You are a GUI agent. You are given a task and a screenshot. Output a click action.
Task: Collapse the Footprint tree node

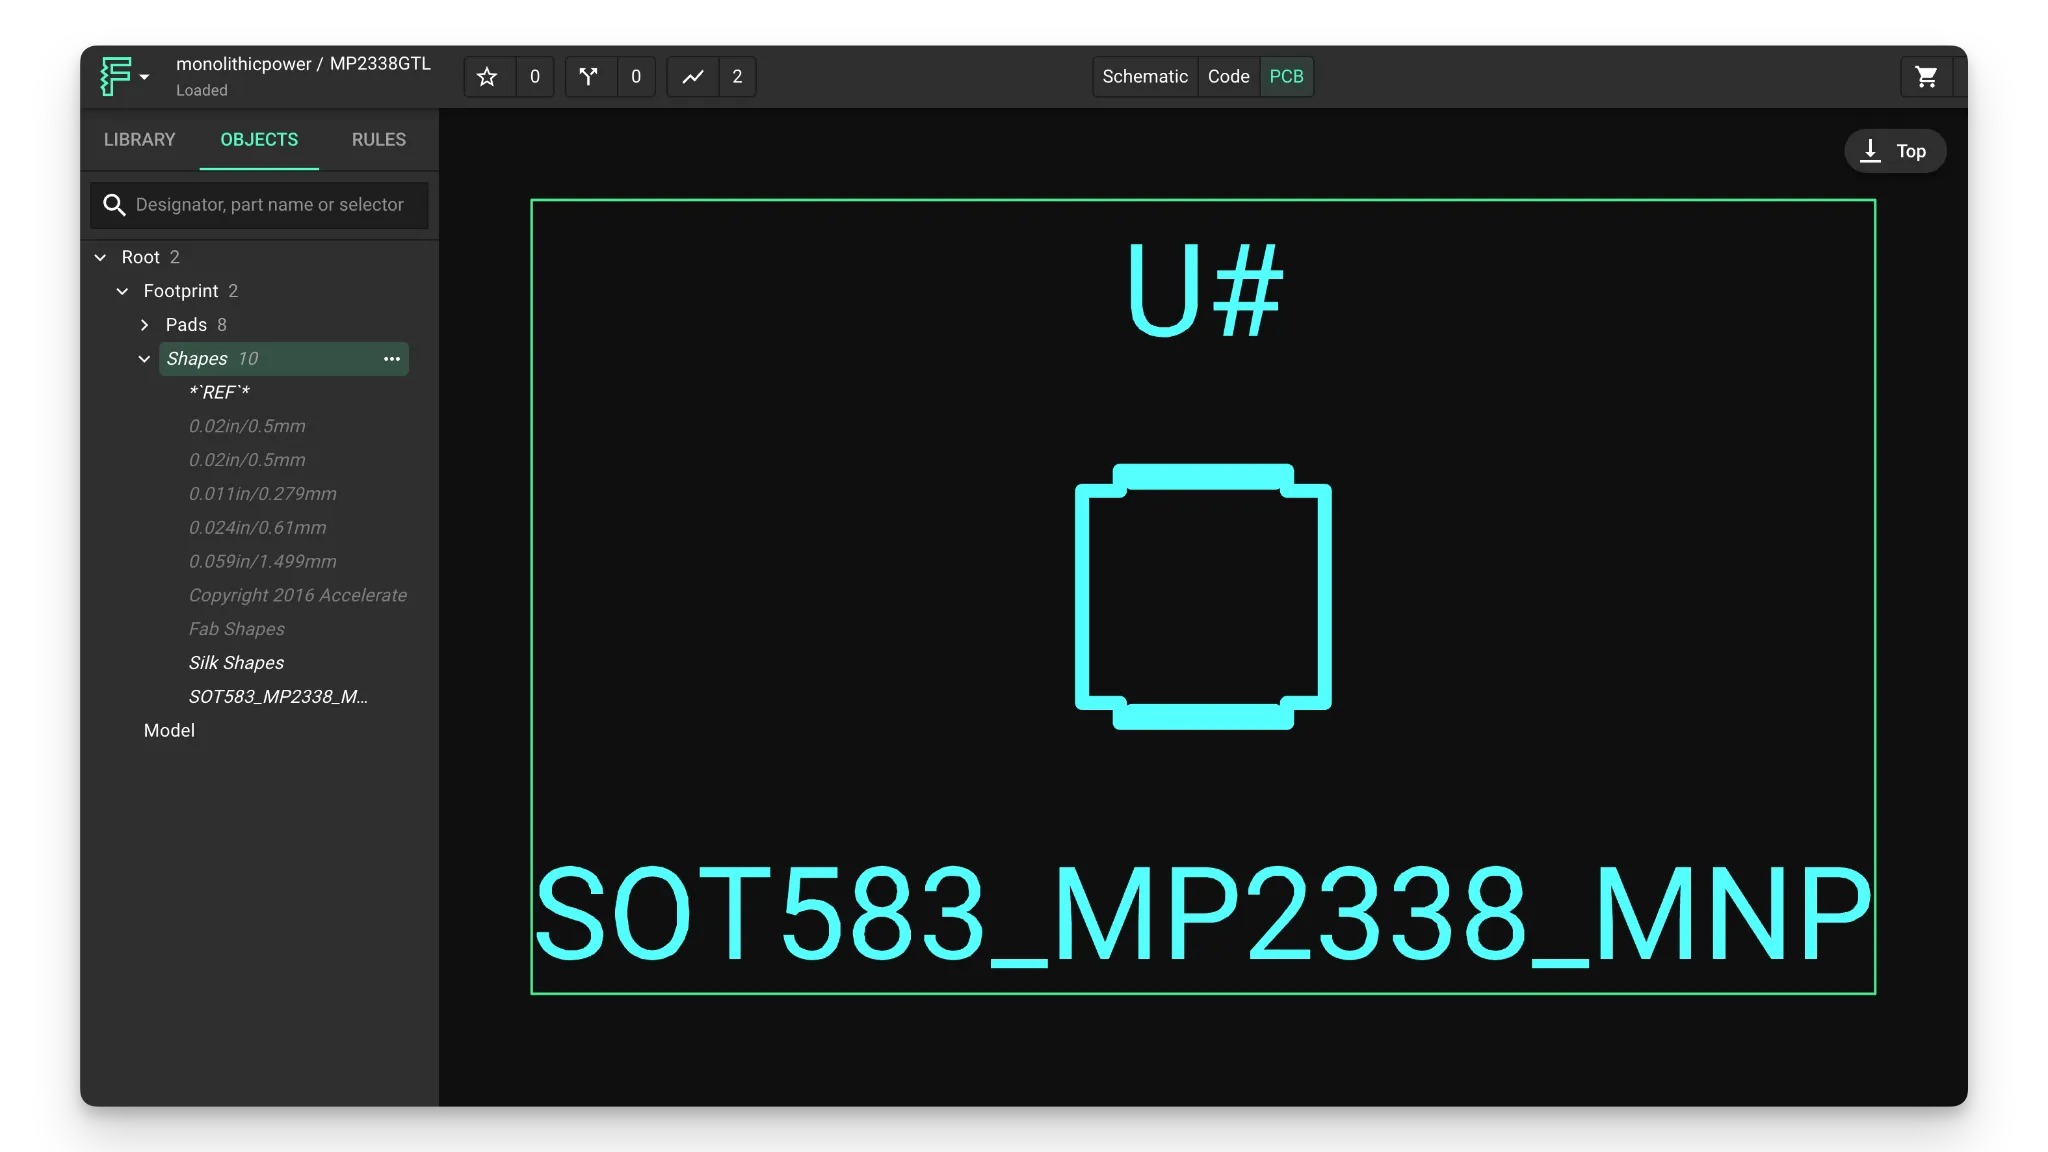pos(122,291)
